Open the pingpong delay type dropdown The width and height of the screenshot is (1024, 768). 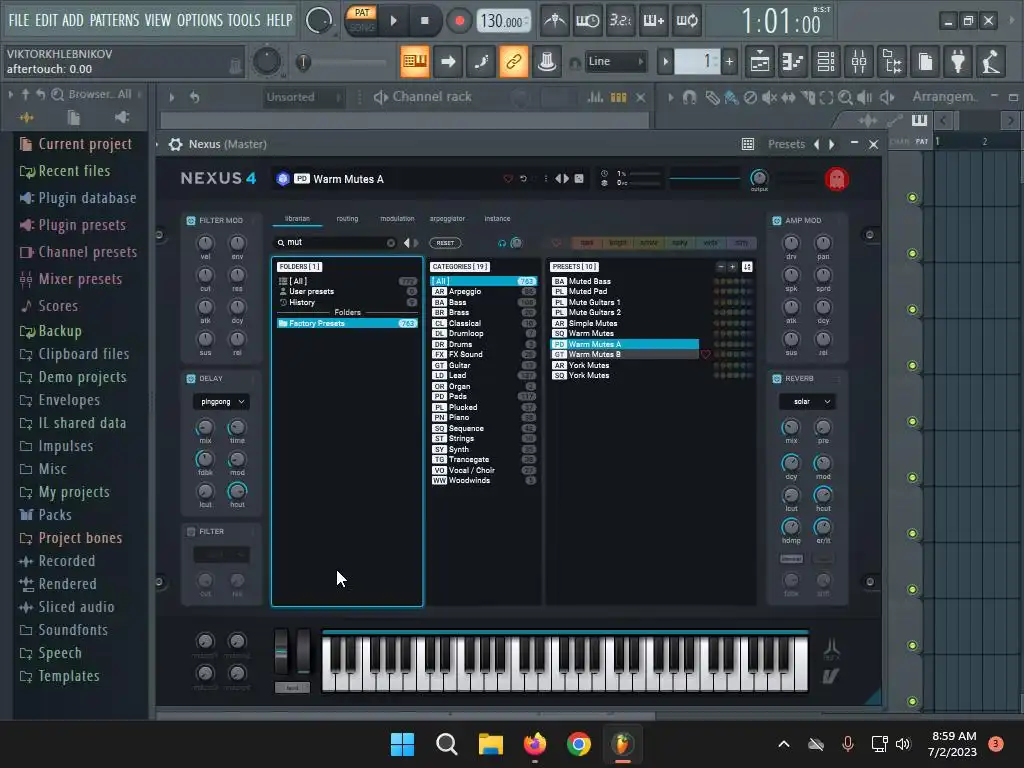(221, 402)
